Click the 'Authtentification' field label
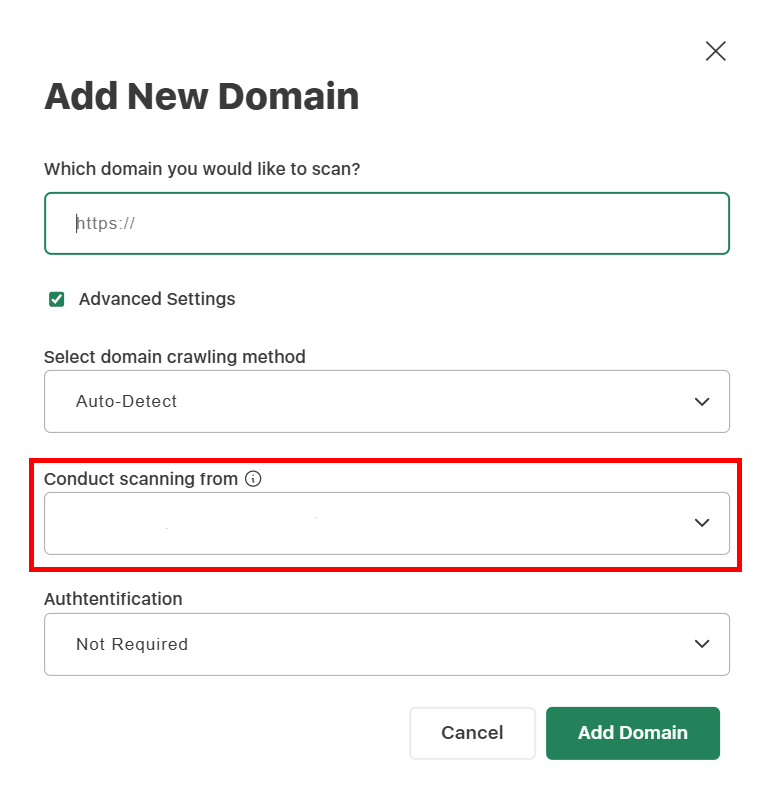771x793 pixels. point(113,599)
